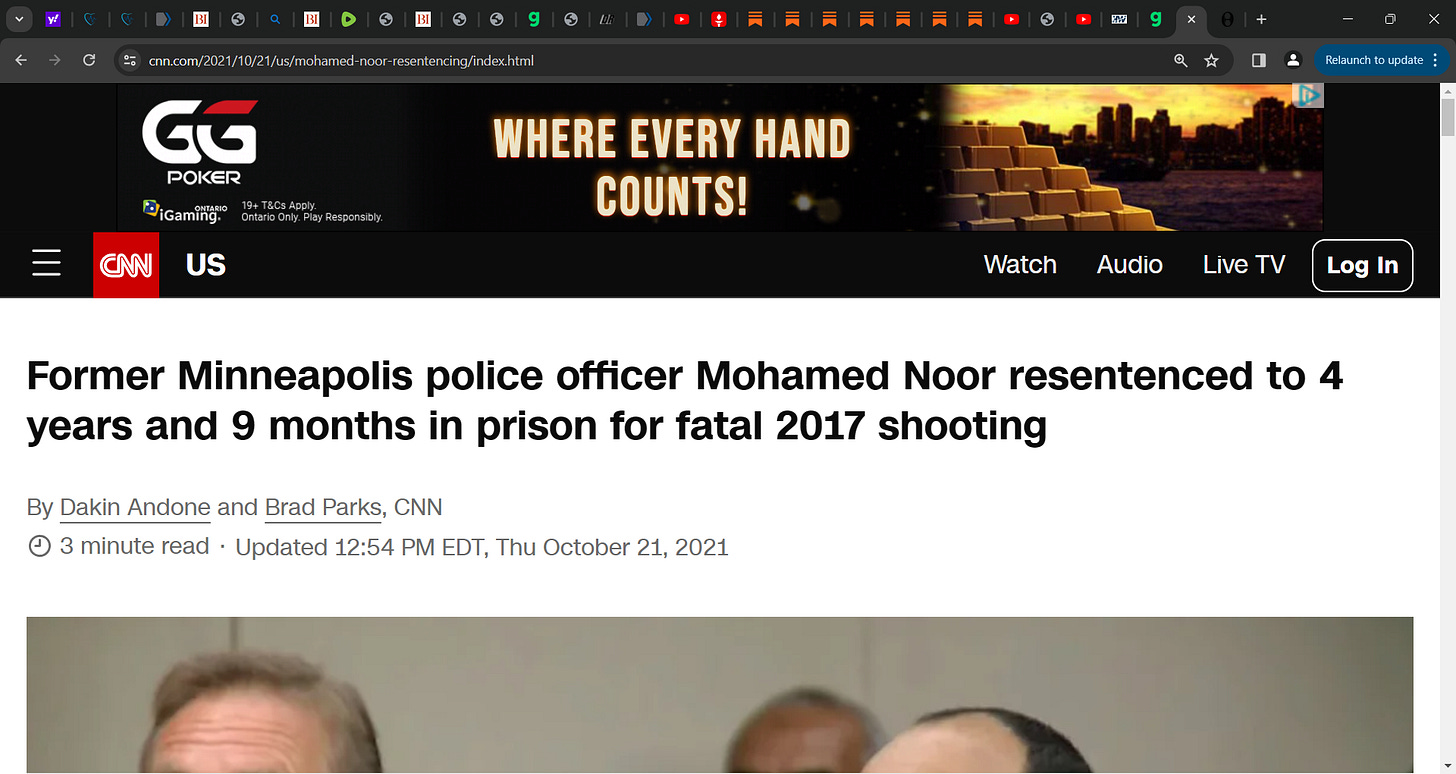The height and width of the screenshot is (774, 1456).
Task: Click the Log In button
Action: (x=1362, y=265)
